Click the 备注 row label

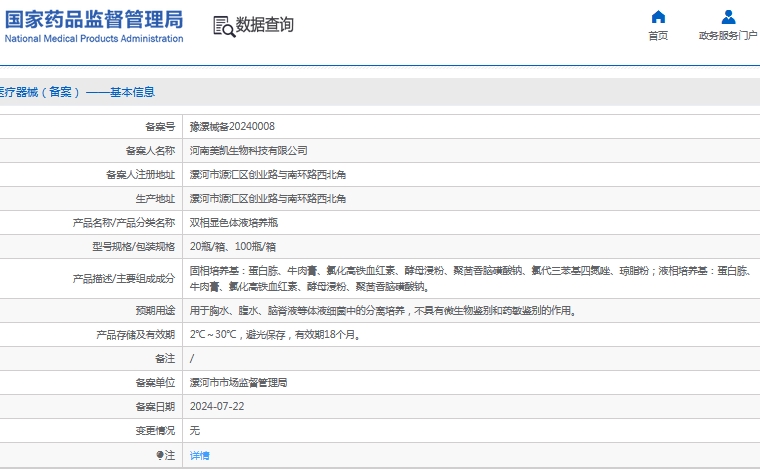pyautogui.click(x=165, y=359)
